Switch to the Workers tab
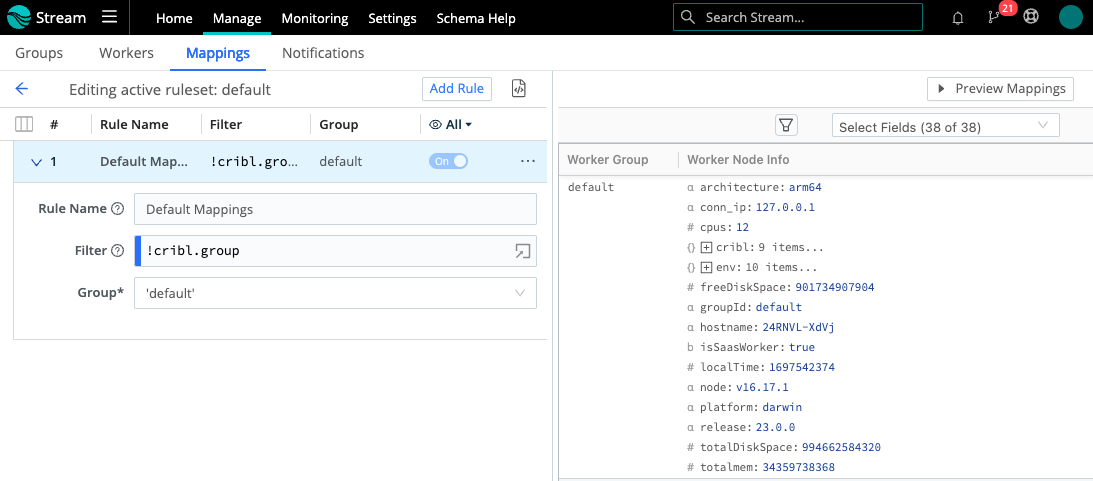1093x481 pixels. 126,53
